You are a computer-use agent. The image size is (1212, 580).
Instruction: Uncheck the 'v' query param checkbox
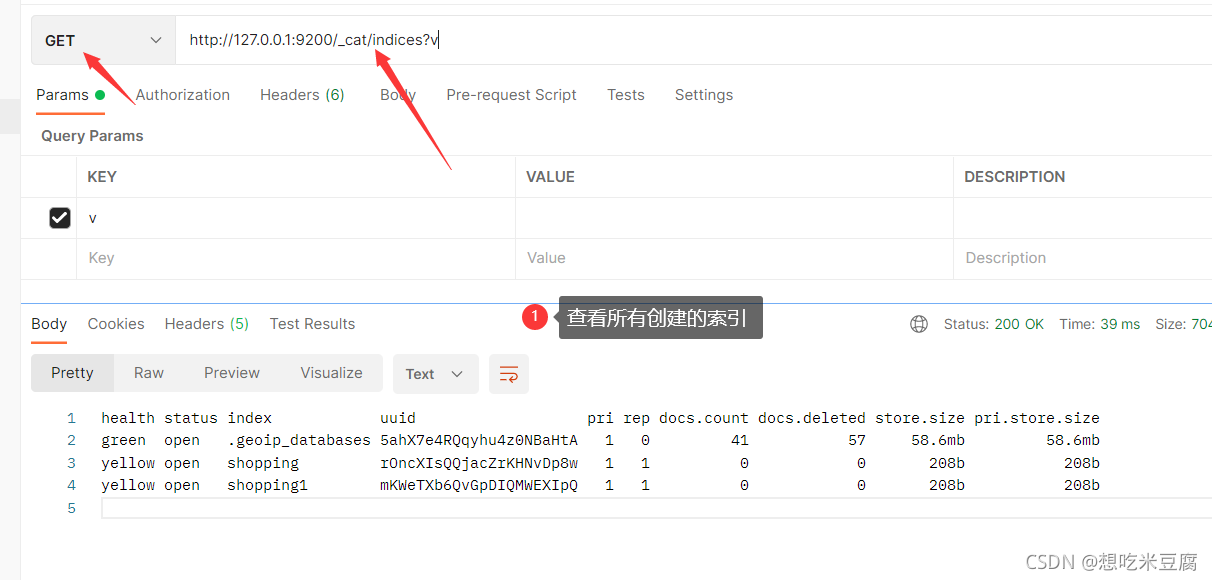(60, 218)
